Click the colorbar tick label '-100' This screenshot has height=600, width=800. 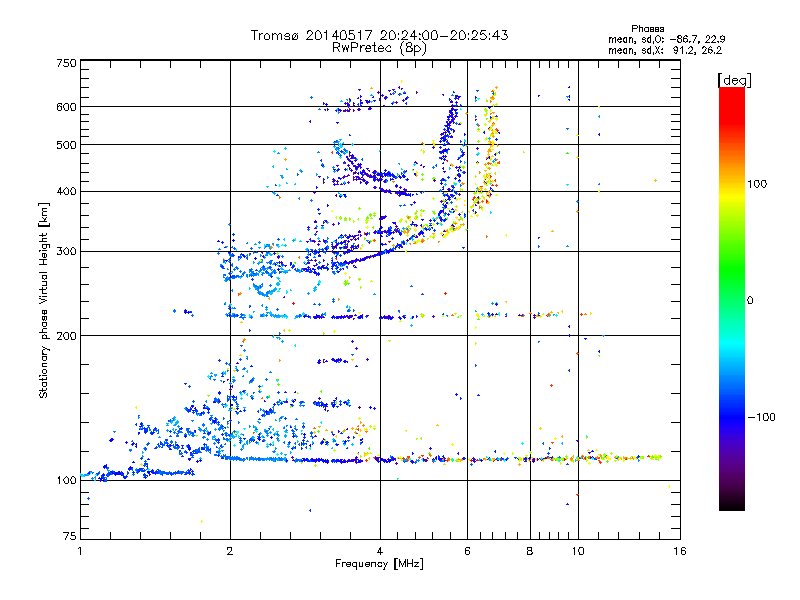[x=761, y=417]
